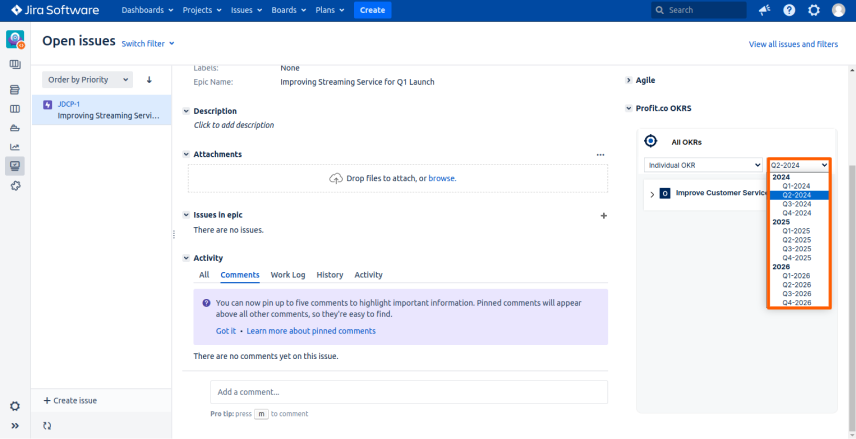Click the epic icon of JDCP-1
This screenshot has width=856, height=439.
pyautogui.click(x=47, y=105)
